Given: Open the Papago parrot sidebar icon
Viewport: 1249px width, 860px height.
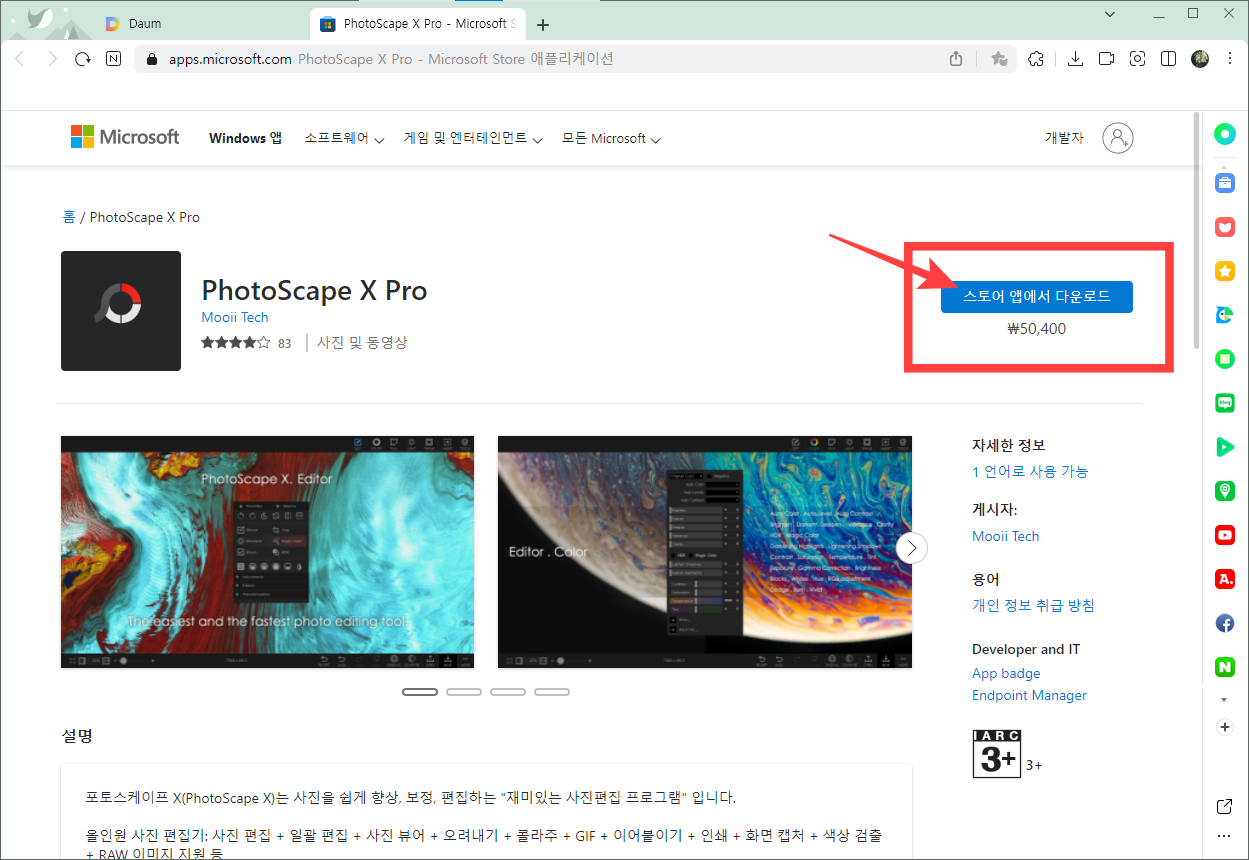Looking at the screenshot, I should [x=1224, y=315].
